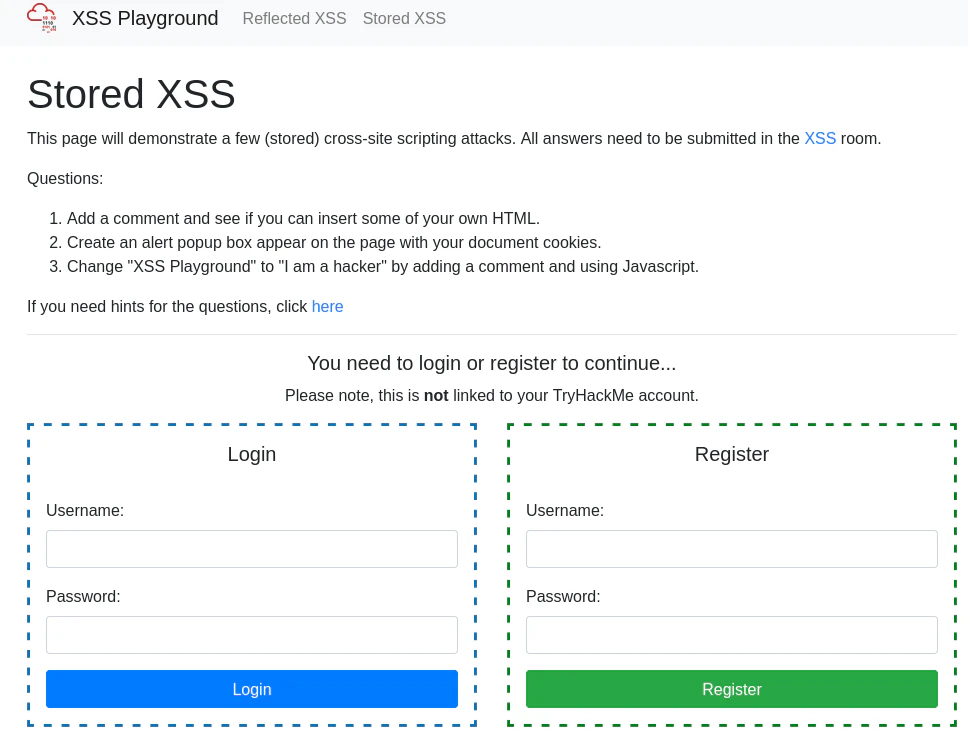The height and width of the screenshot is (734, 968).
Task: Click the intro sentence about stored attacks
Action: point(454,138)
